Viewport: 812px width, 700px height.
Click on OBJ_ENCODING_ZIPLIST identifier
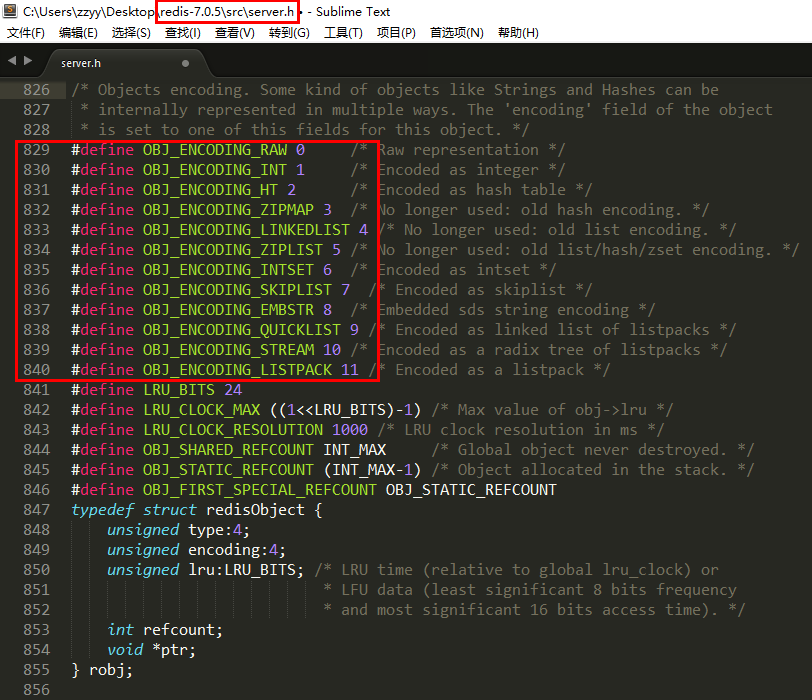(233, 250)
